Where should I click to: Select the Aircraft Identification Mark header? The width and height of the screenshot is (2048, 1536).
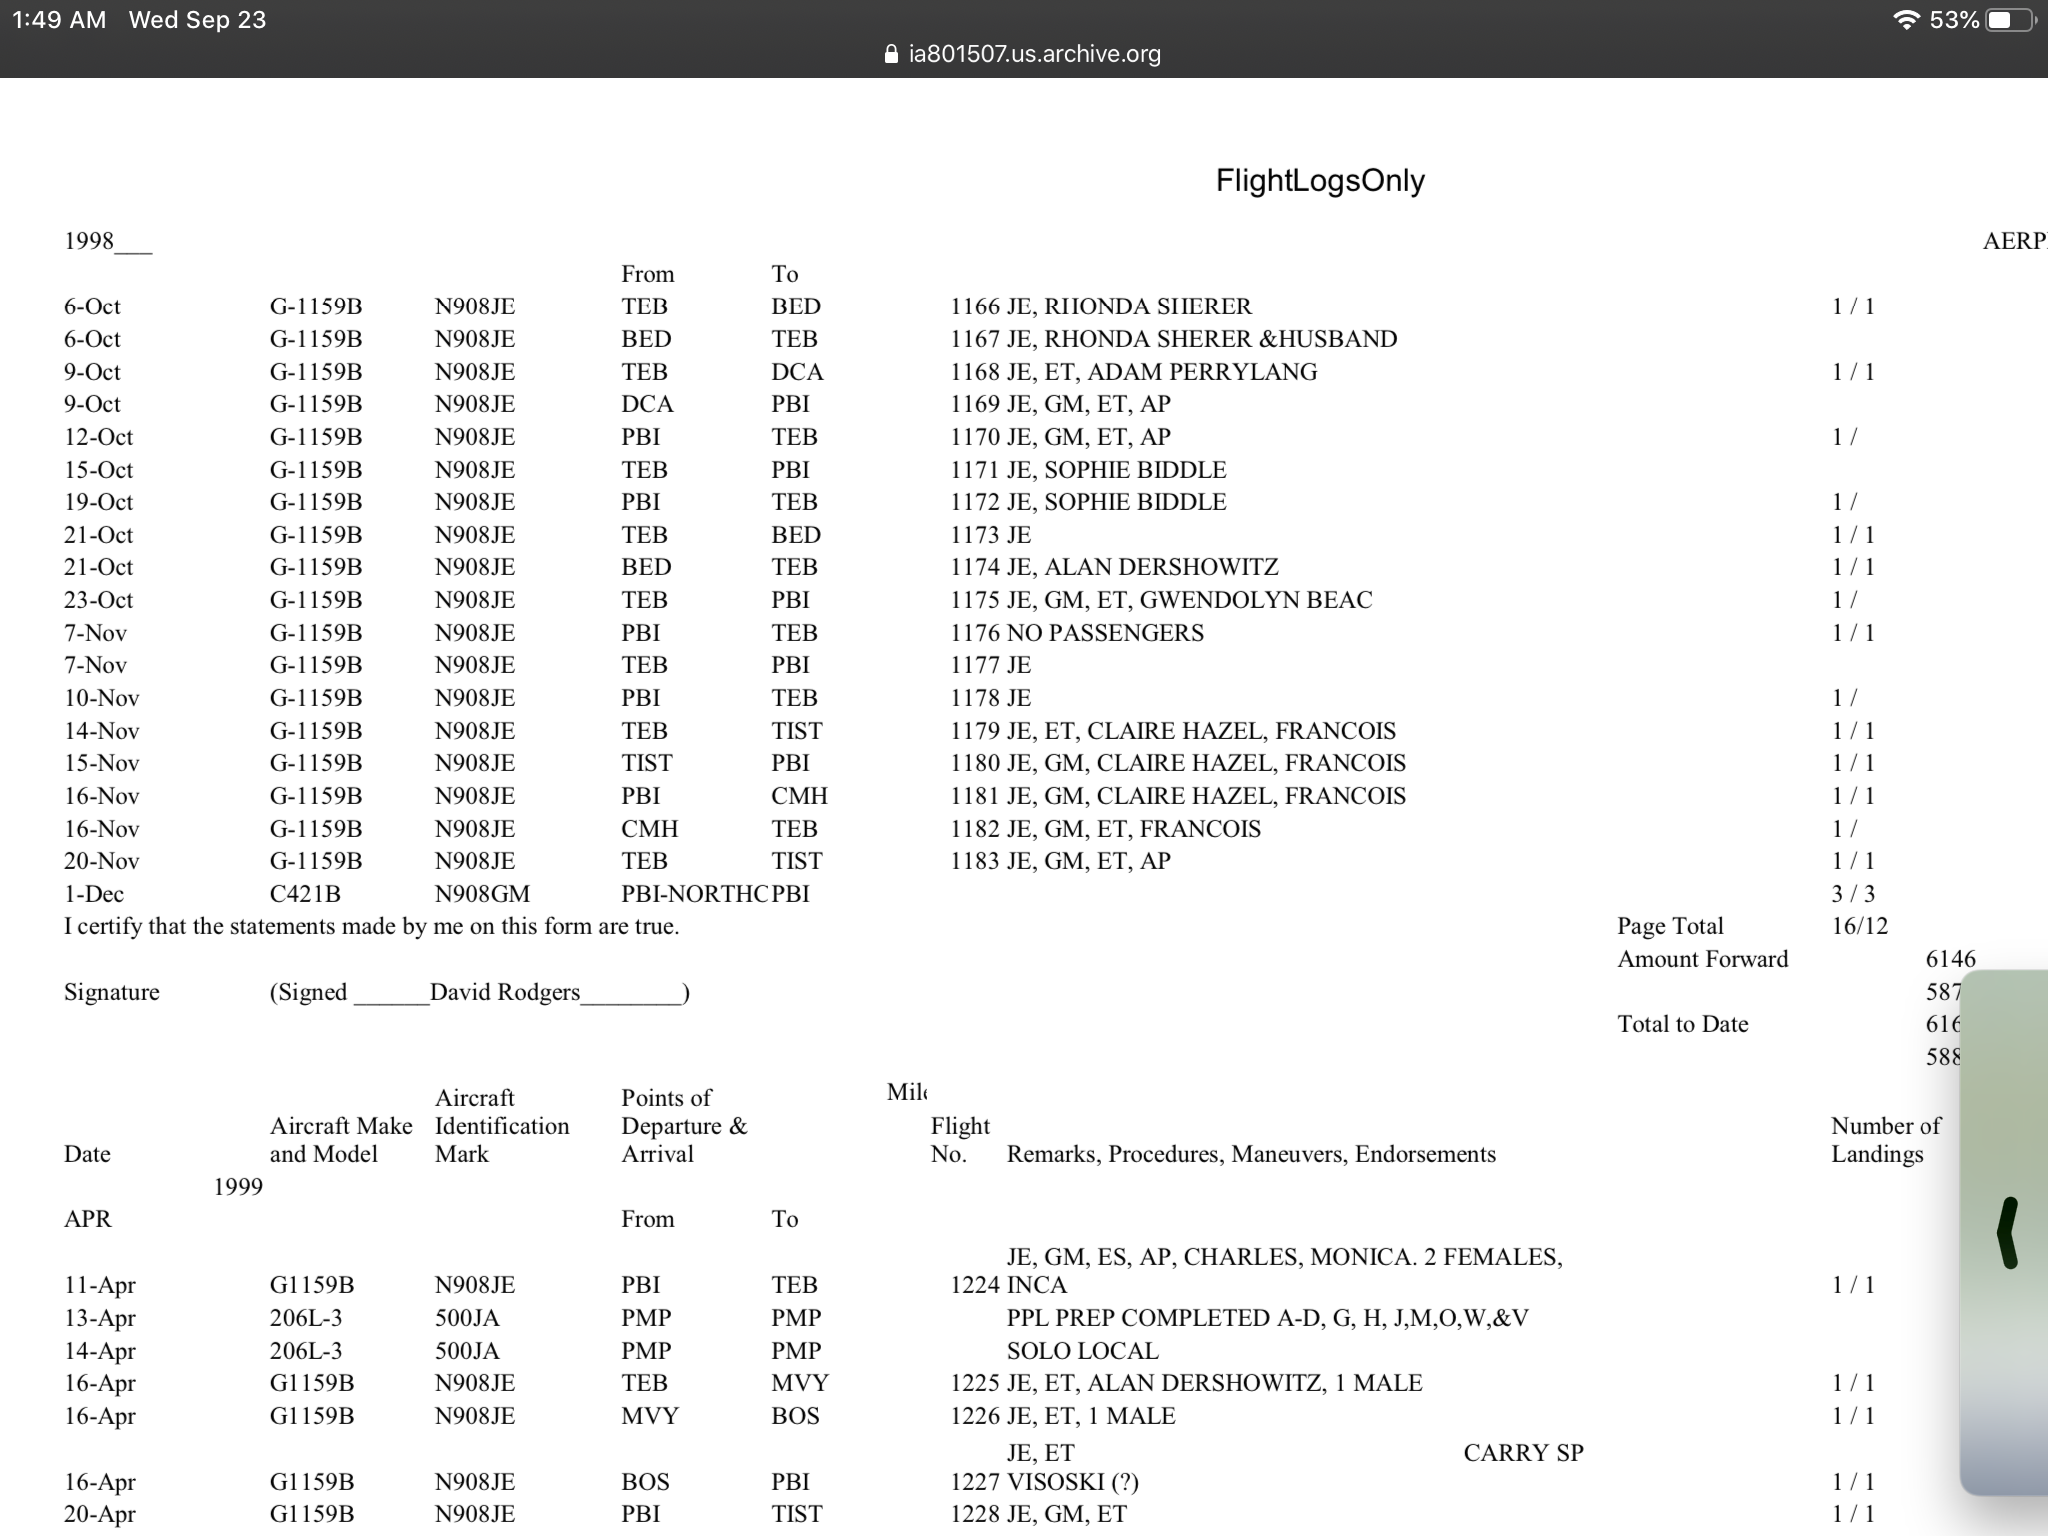click(502, 1126)
